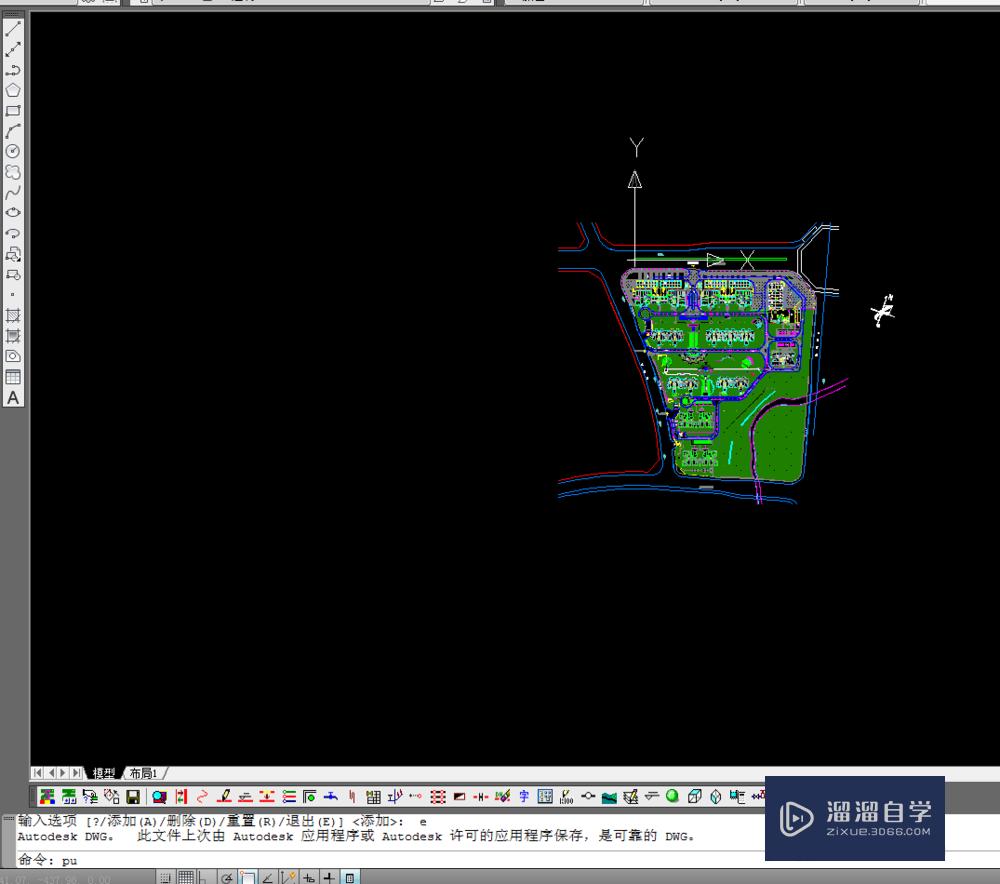Image resolution: width=1000 pixels, height=884 pixels.
Task: Click the Insert Block tool
Action: [13, 254]
